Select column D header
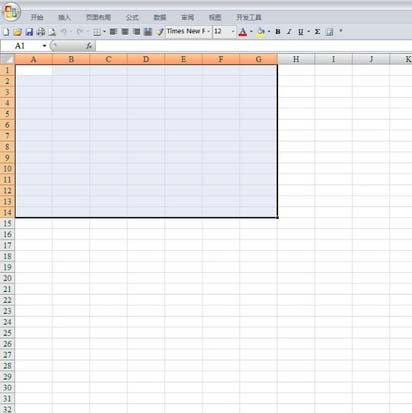 click(x=146, y=59)
